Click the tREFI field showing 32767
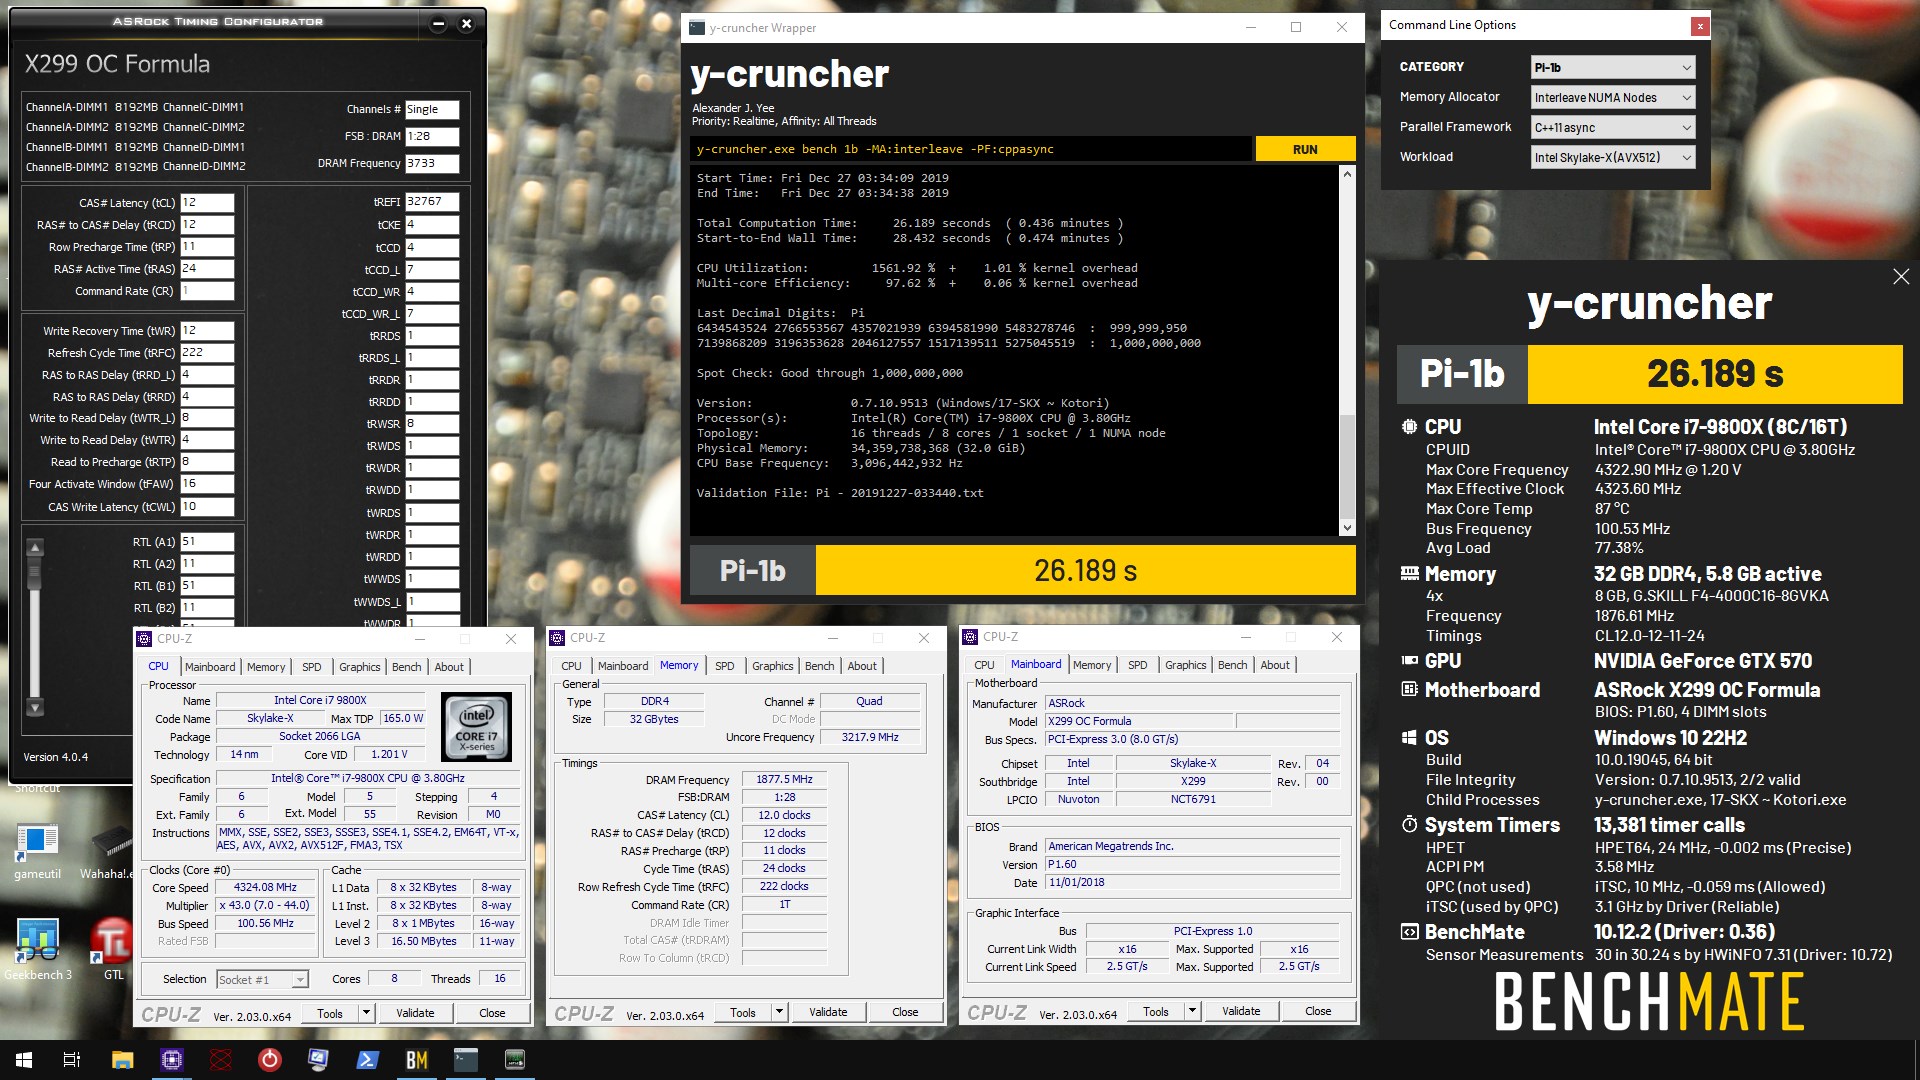Viewport: 1920px width, 1080px height. [432, 201]
